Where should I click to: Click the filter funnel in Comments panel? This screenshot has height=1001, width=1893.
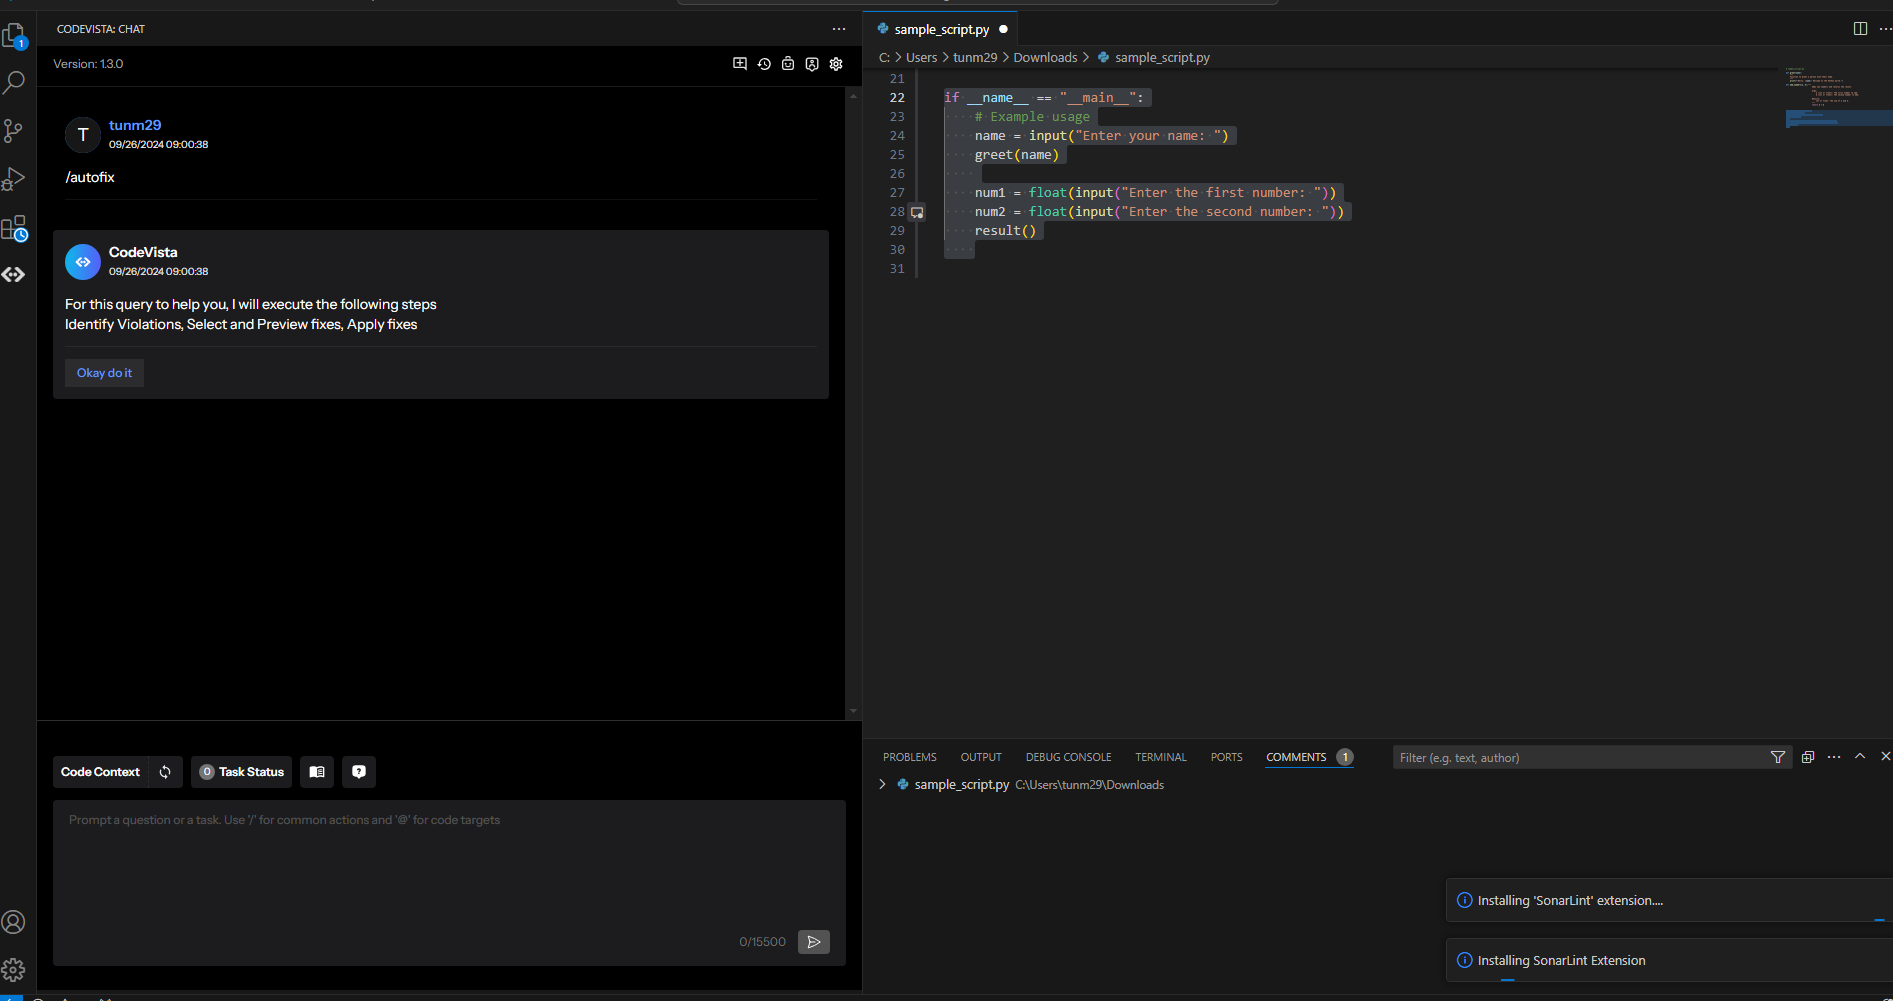[x=1778, y=757]
